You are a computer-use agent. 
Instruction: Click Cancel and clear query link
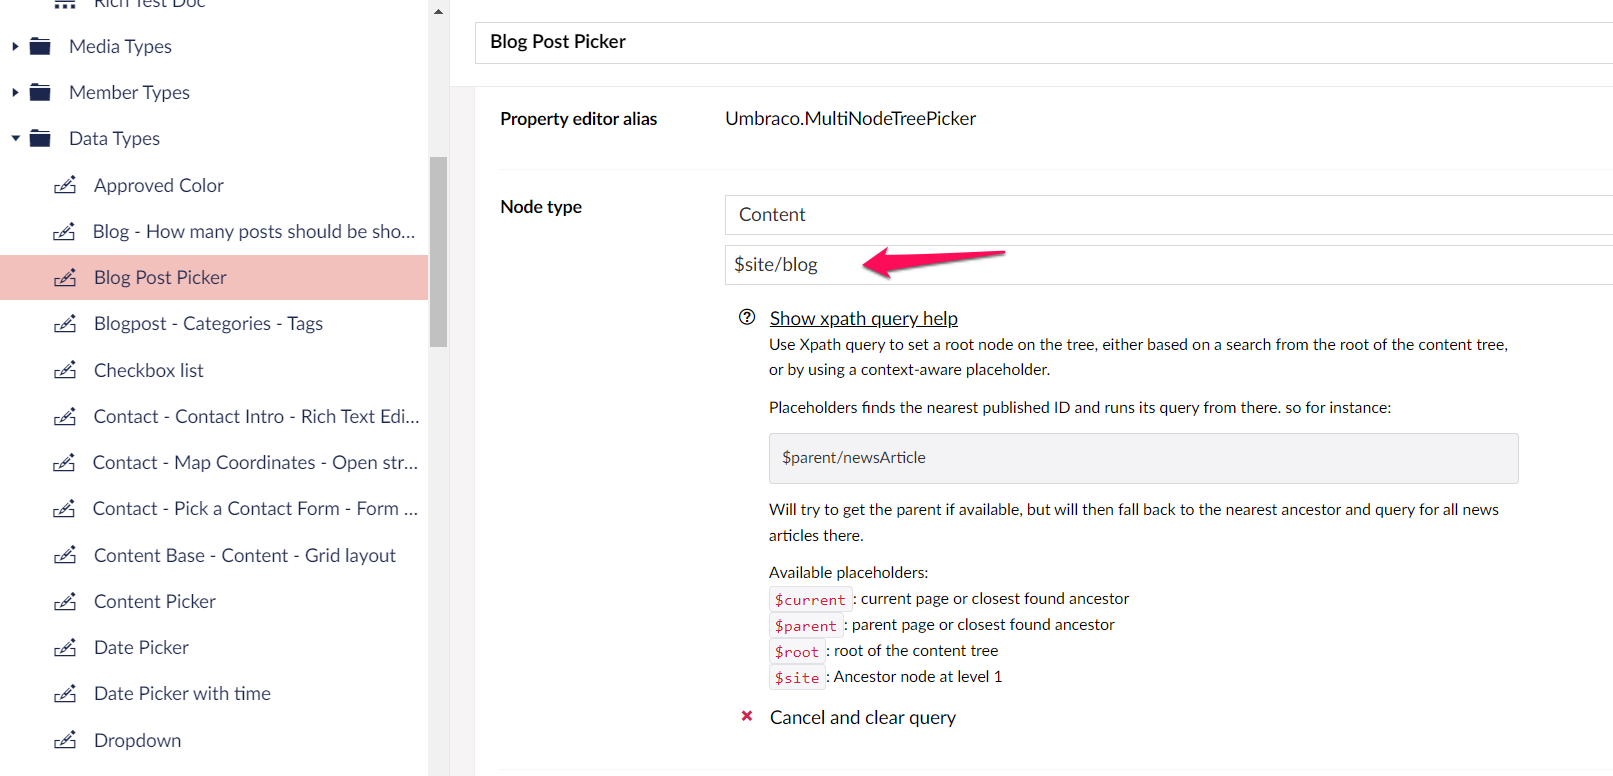point(862,718)
